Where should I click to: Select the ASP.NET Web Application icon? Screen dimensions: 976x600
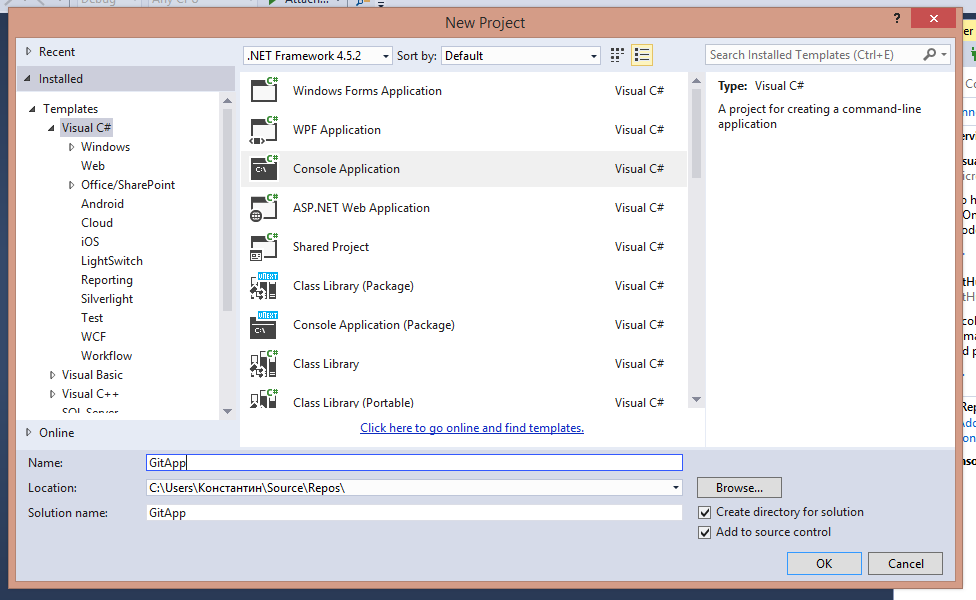[x=264, y=208]
